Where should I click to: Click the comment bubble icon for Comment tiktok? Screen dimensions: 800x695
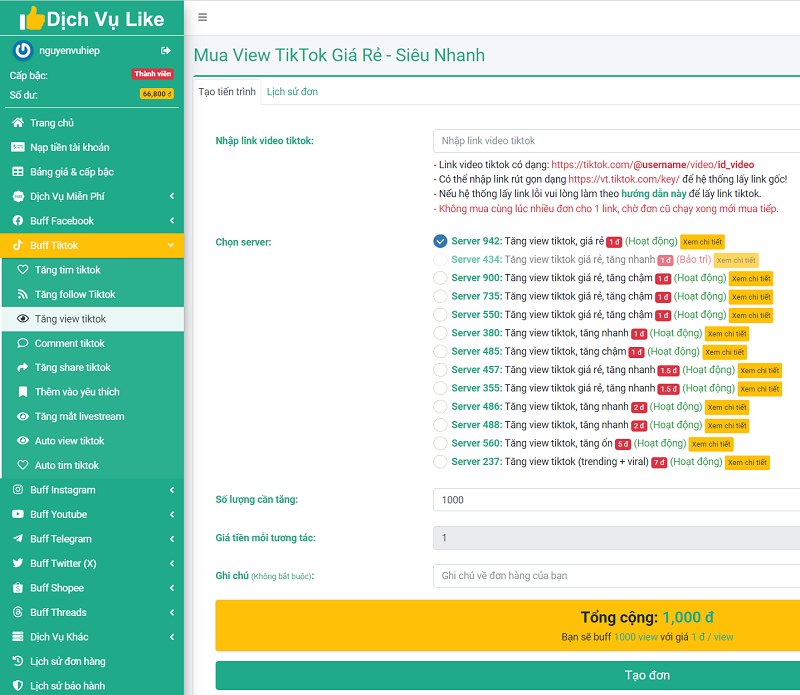(x=24, y=343)
